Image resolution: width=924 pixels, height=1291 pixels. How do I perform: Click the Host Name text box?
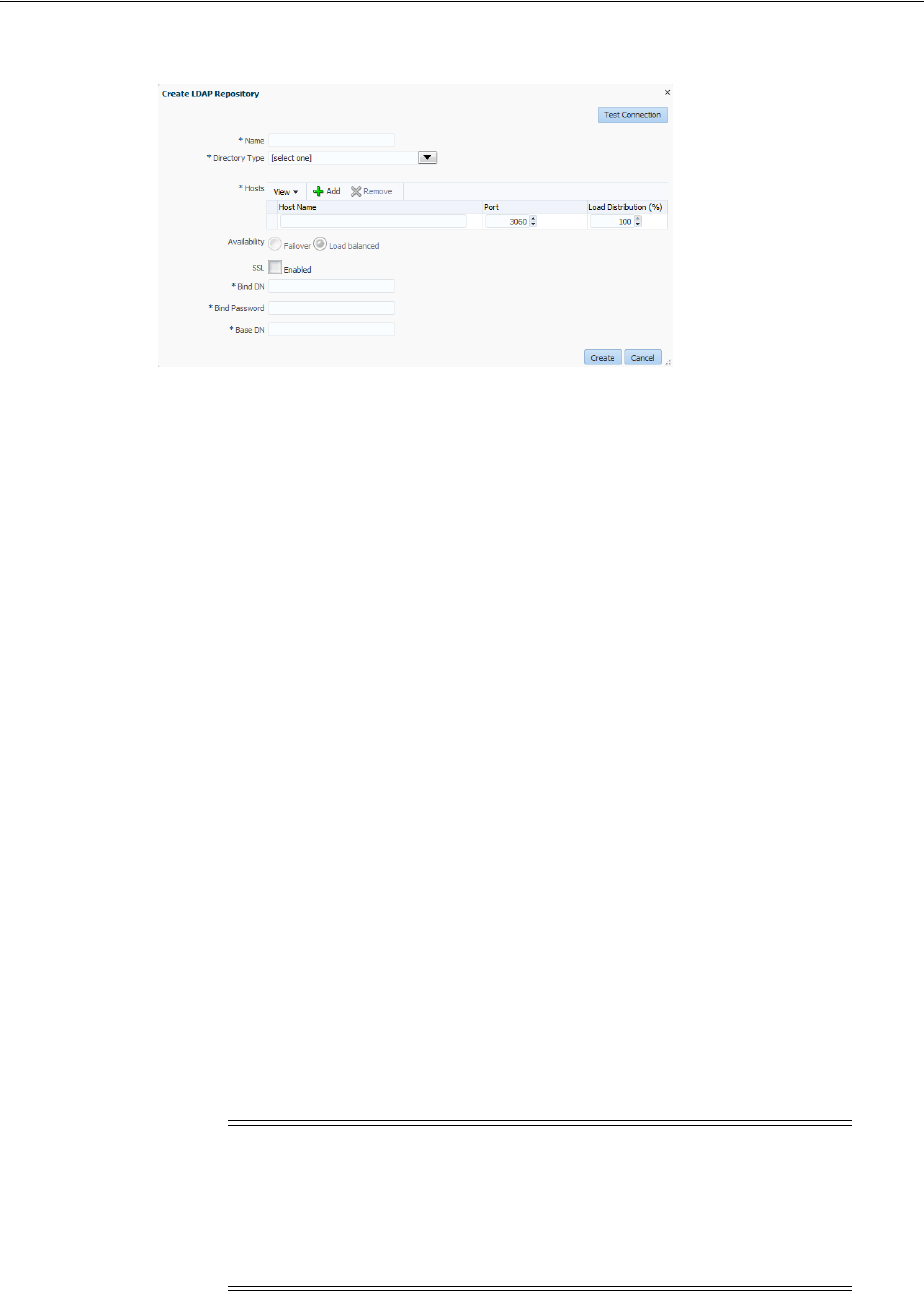(x=373, y=221)
